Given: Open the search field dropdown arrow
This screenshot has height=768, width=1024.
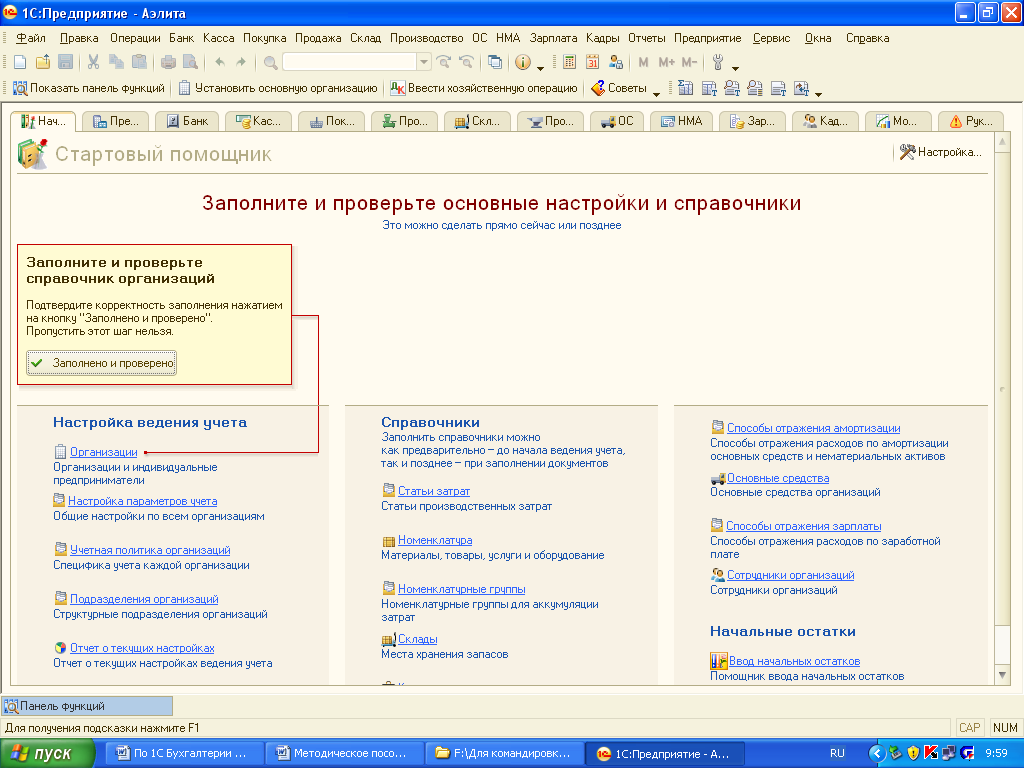Looking at the screenshot, I should click(x=424, y=62).
